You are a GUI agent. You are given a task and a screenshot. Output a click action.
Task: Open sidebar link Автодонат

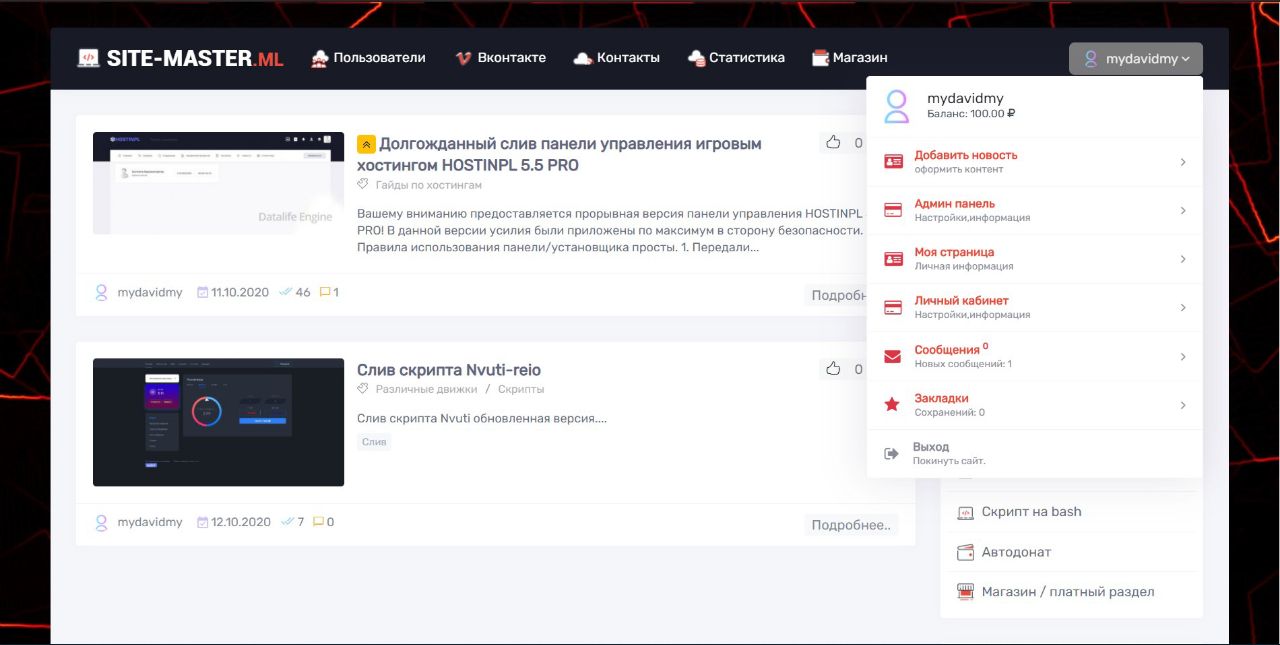1016,552
